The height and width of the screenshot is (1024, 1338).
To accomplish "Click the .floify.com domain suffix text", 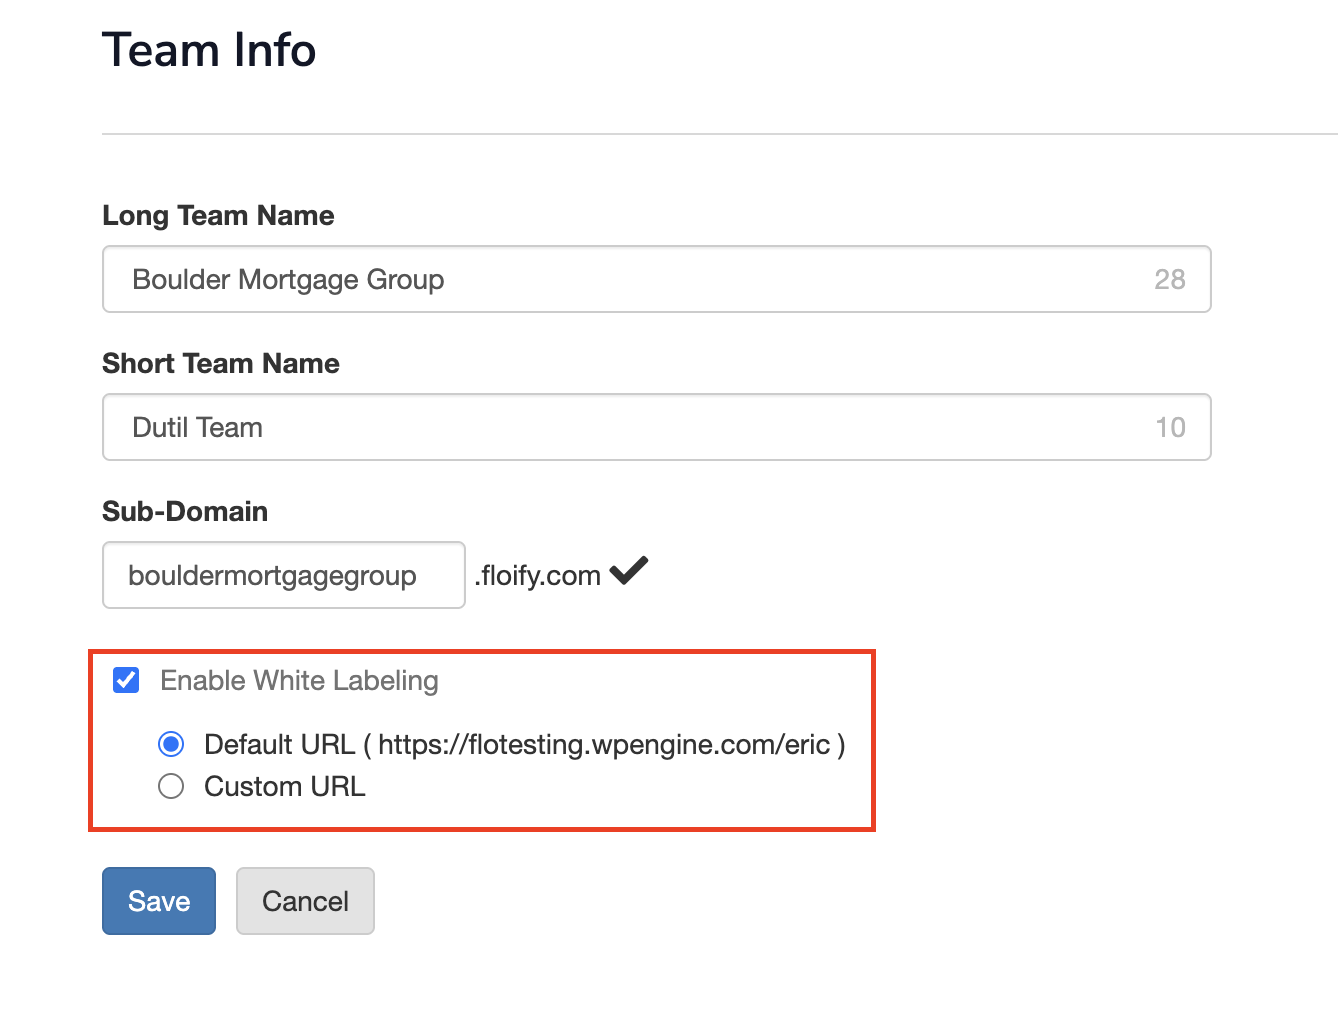I will tap(538, 576).
